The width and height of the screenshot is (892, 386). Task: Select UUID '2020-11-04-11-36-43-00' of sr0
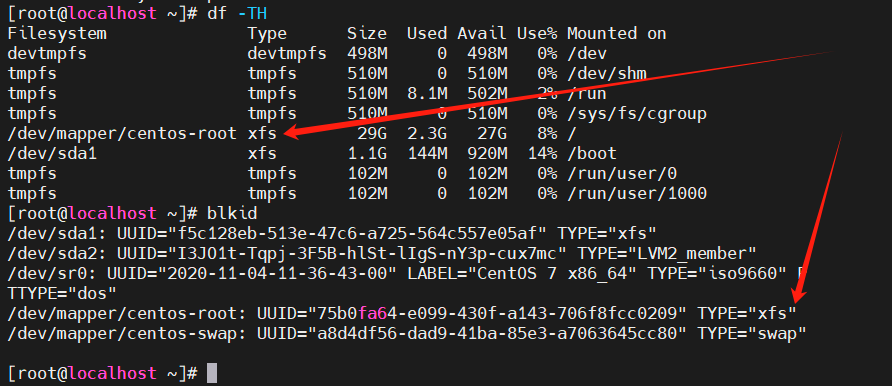tap(276, 273)
